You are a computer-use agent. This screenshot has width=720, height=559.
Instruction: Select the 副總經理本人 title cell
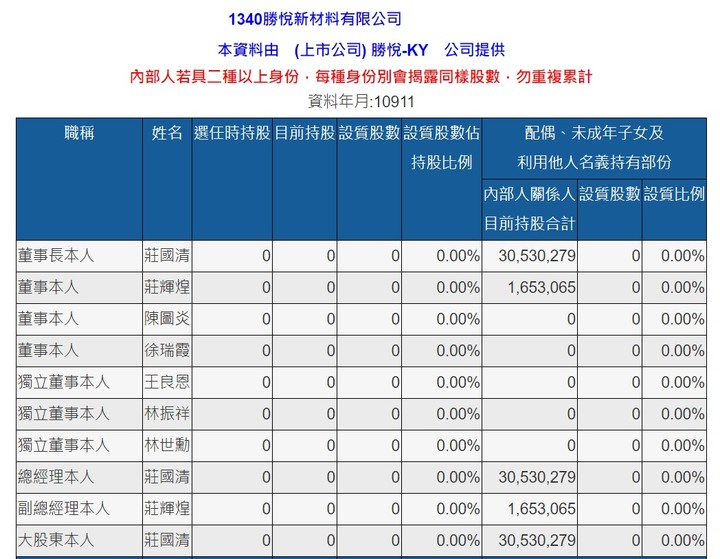point(79,508)
